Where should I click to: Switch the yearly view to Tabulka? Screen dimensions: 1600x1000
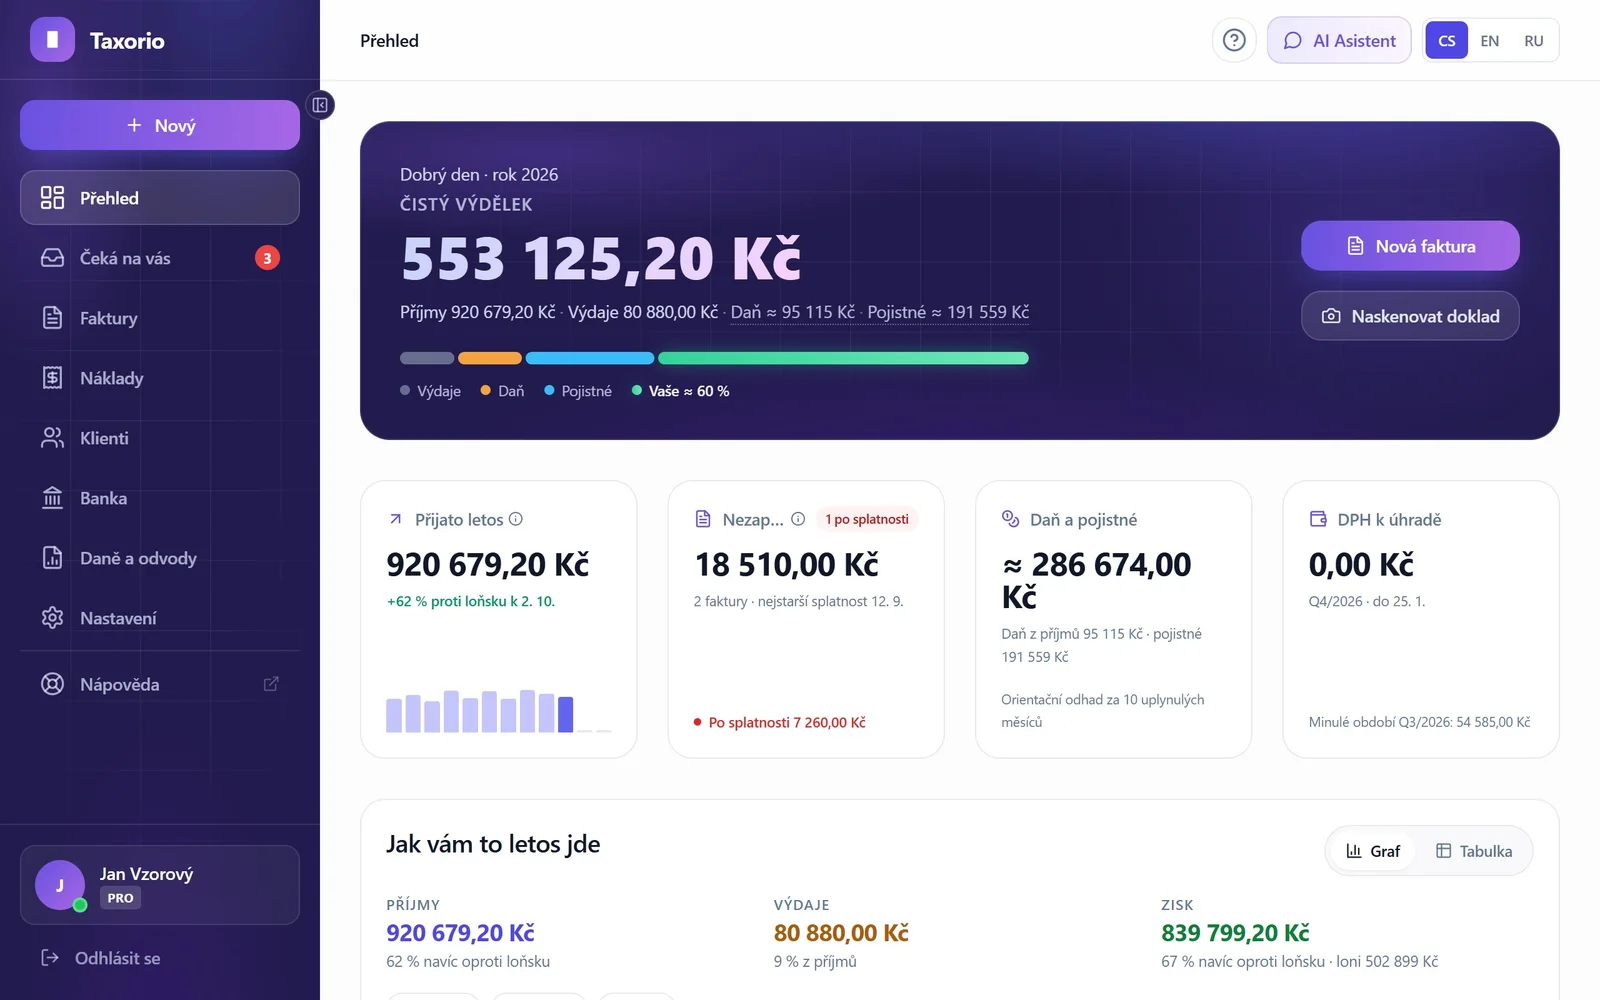point(1474,851)
